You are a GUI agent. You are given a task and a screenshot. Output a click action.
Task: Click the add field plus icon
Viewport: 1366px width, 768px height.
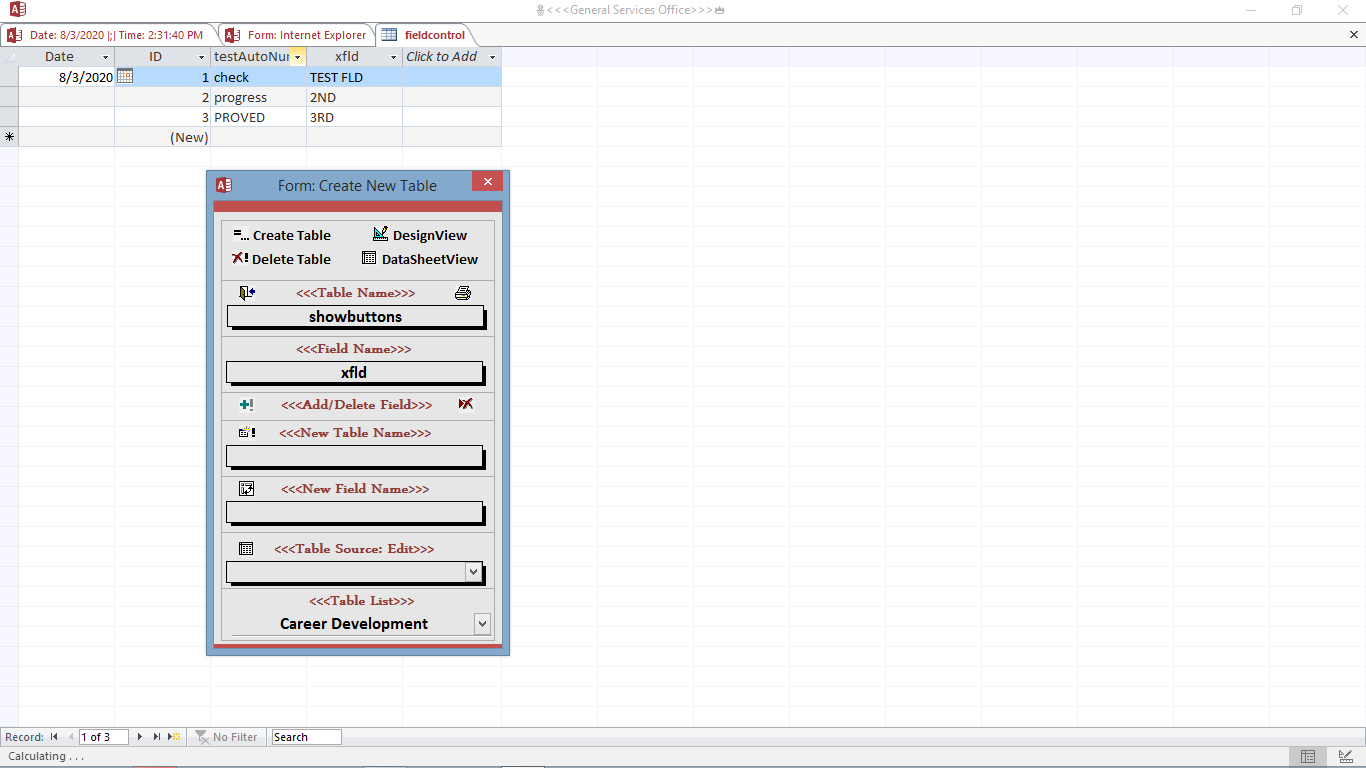tap(247, 405)
